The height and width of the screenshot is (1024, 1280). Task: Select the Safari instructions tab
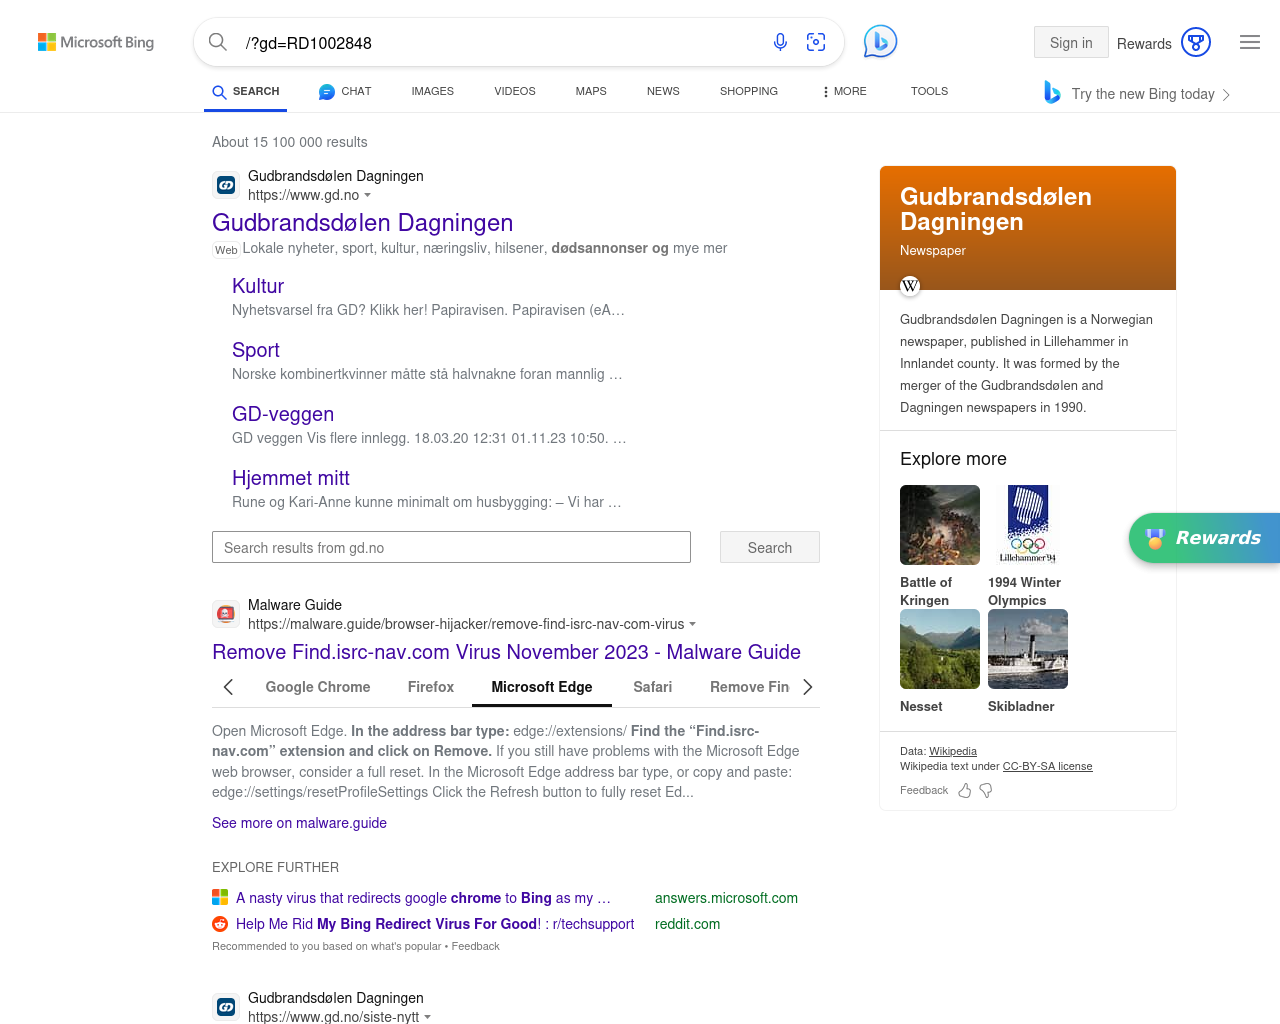coord(653,687)
